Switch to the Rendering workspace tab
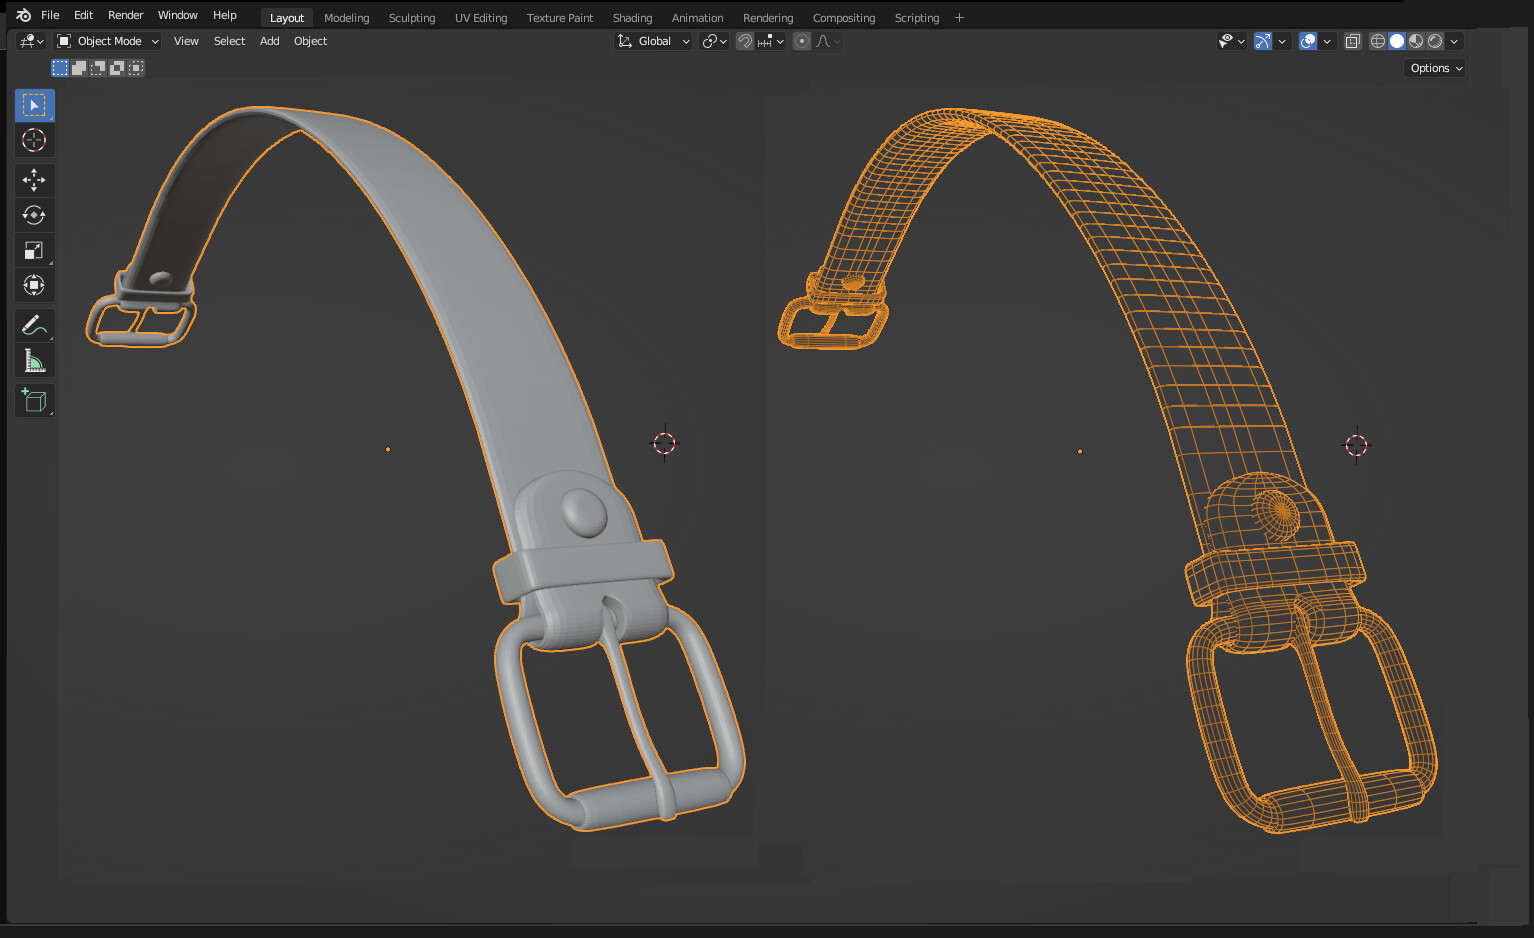1534x938 pixels. click(x=768, y=18)
